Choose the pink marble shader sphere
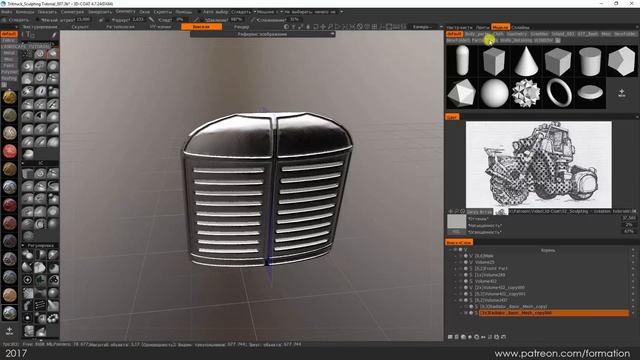This screenshot has height=360, width=640. click(9, 133)
